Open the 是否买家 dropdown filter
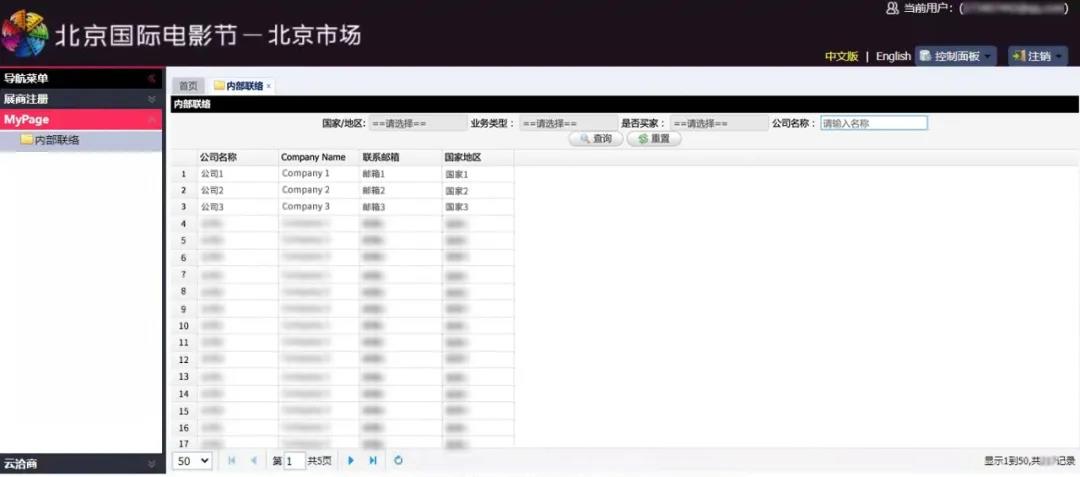Screen dimensions: 1080x477 click(x=717, y=124)
